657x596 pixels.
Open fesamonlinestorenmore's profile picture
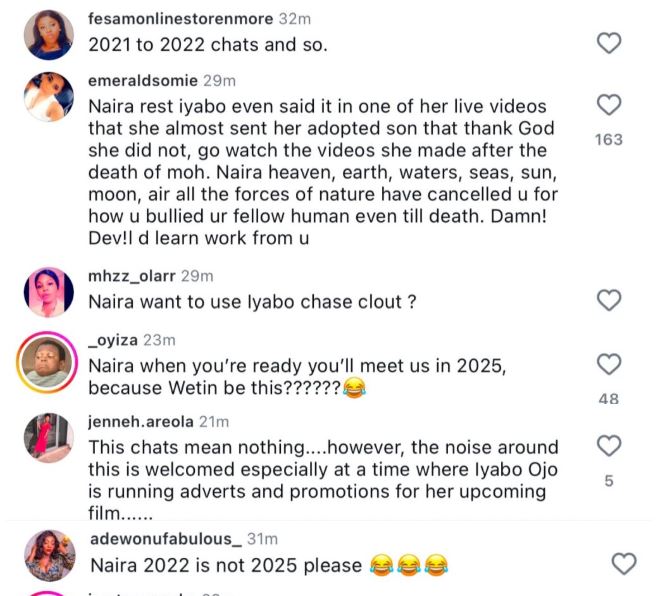tap(49, 35)
